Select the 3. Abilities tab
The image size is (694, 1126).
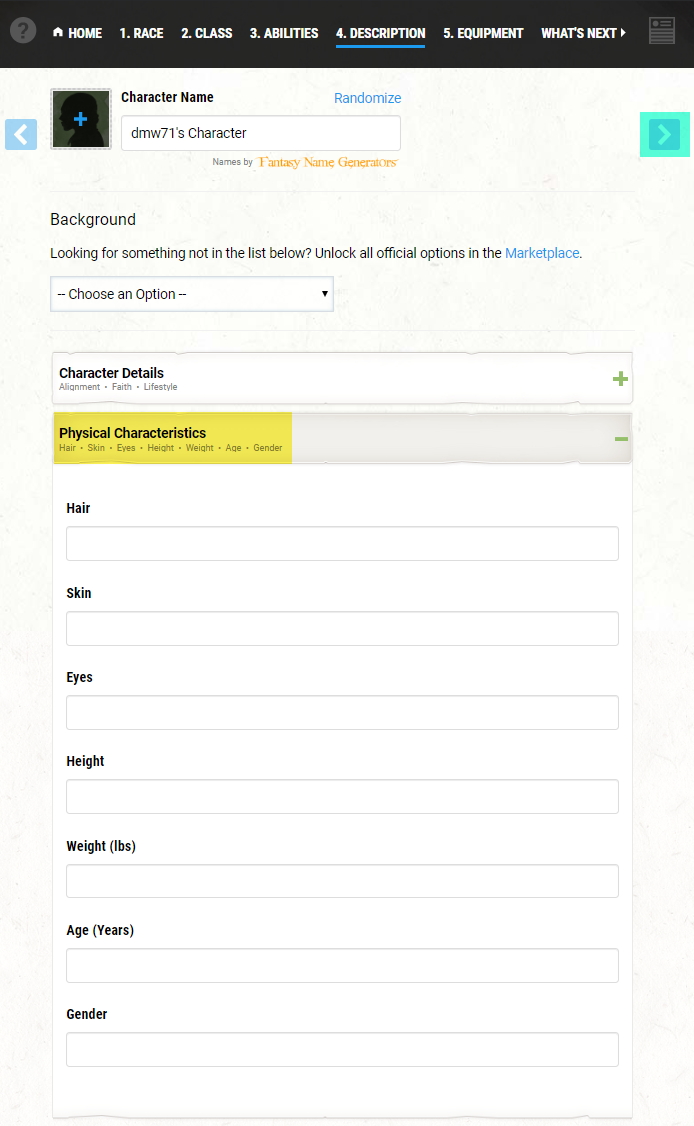[284, 33]
